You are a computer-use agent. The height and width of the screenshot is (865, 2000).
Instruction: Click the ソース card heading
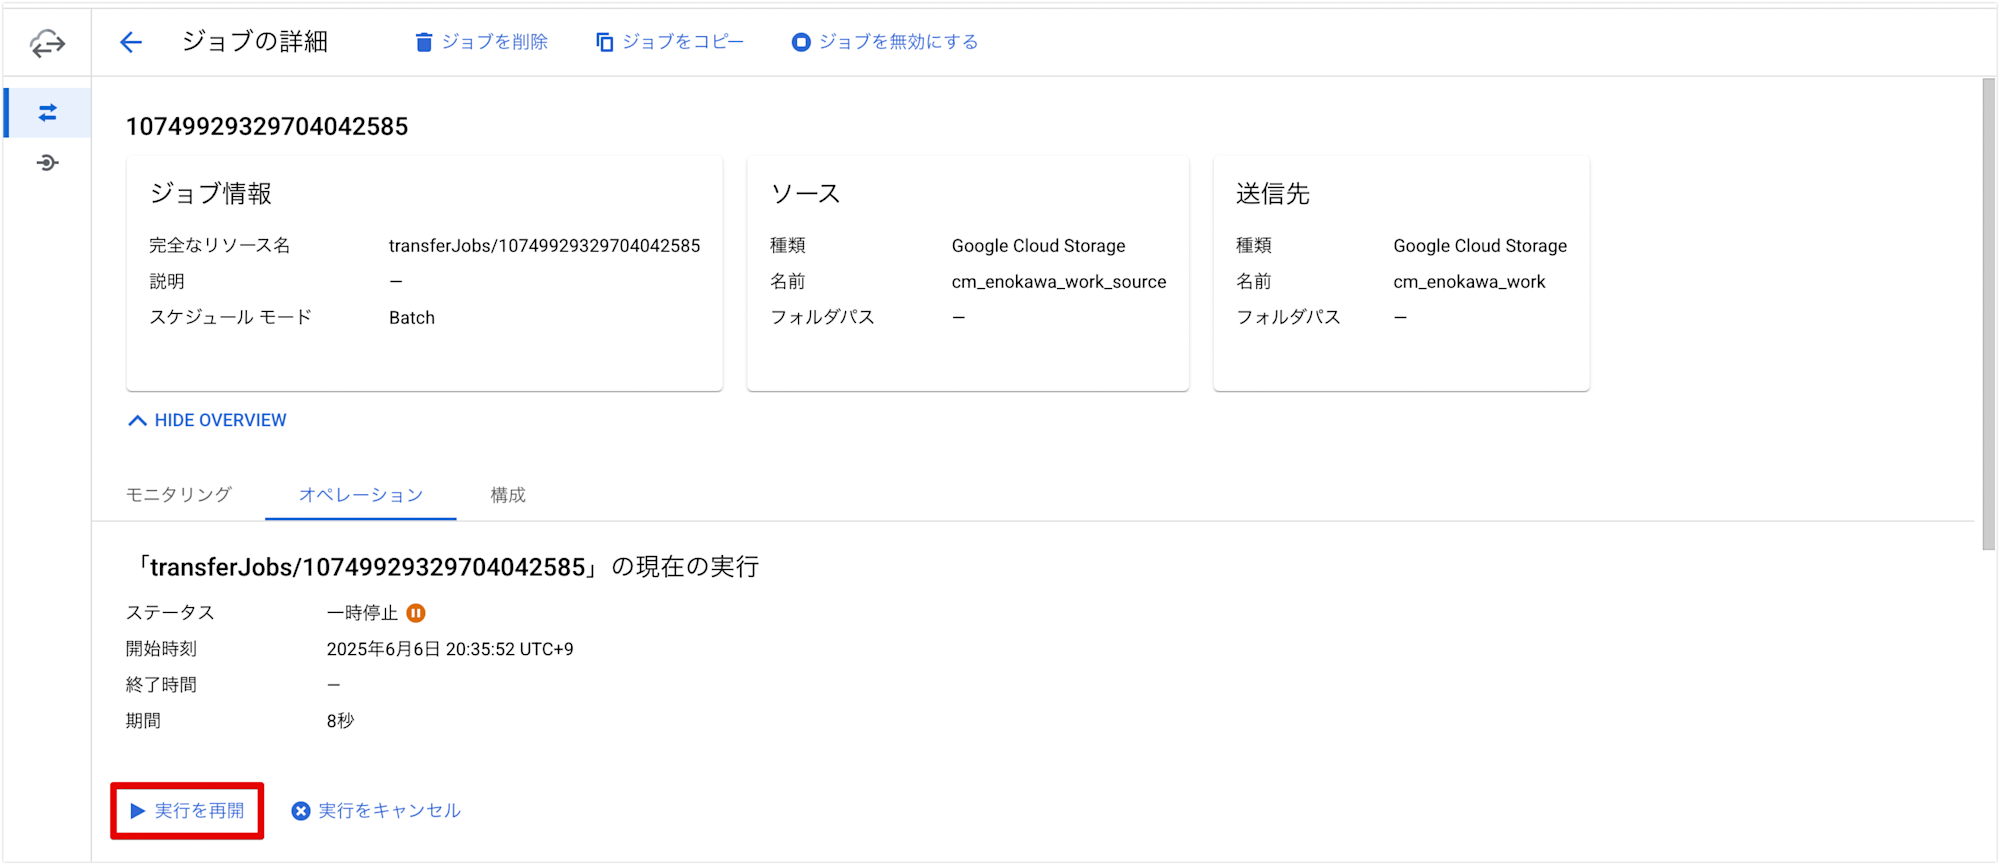click(805, 194)
